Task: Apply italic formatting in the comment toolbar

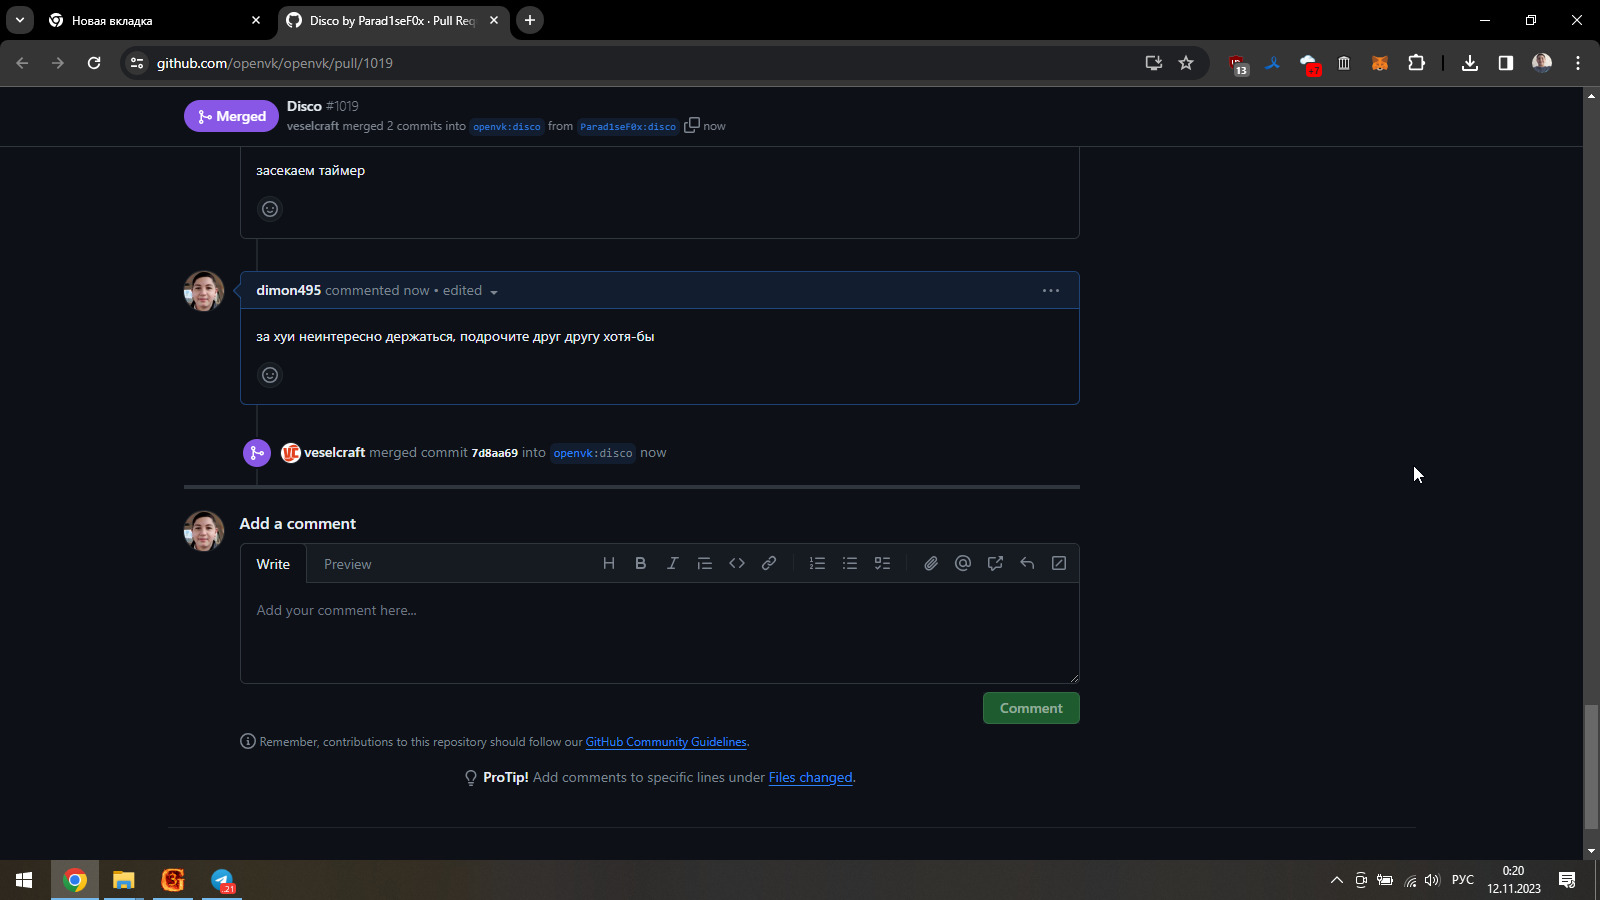Action: 672,564
